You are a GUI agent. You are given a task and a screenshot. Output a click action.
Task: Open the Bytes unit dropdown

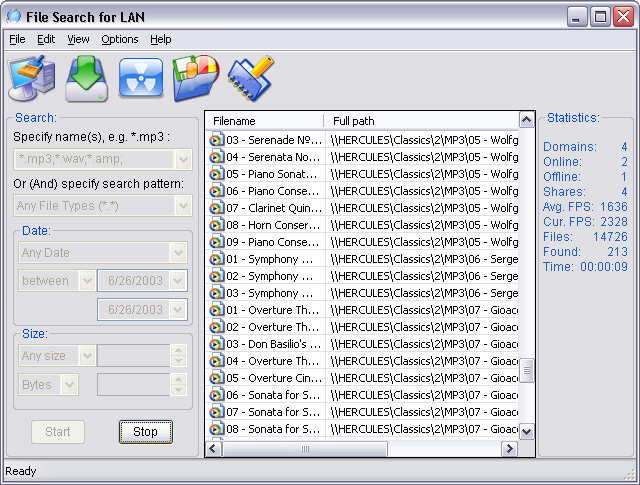[69, 384]
